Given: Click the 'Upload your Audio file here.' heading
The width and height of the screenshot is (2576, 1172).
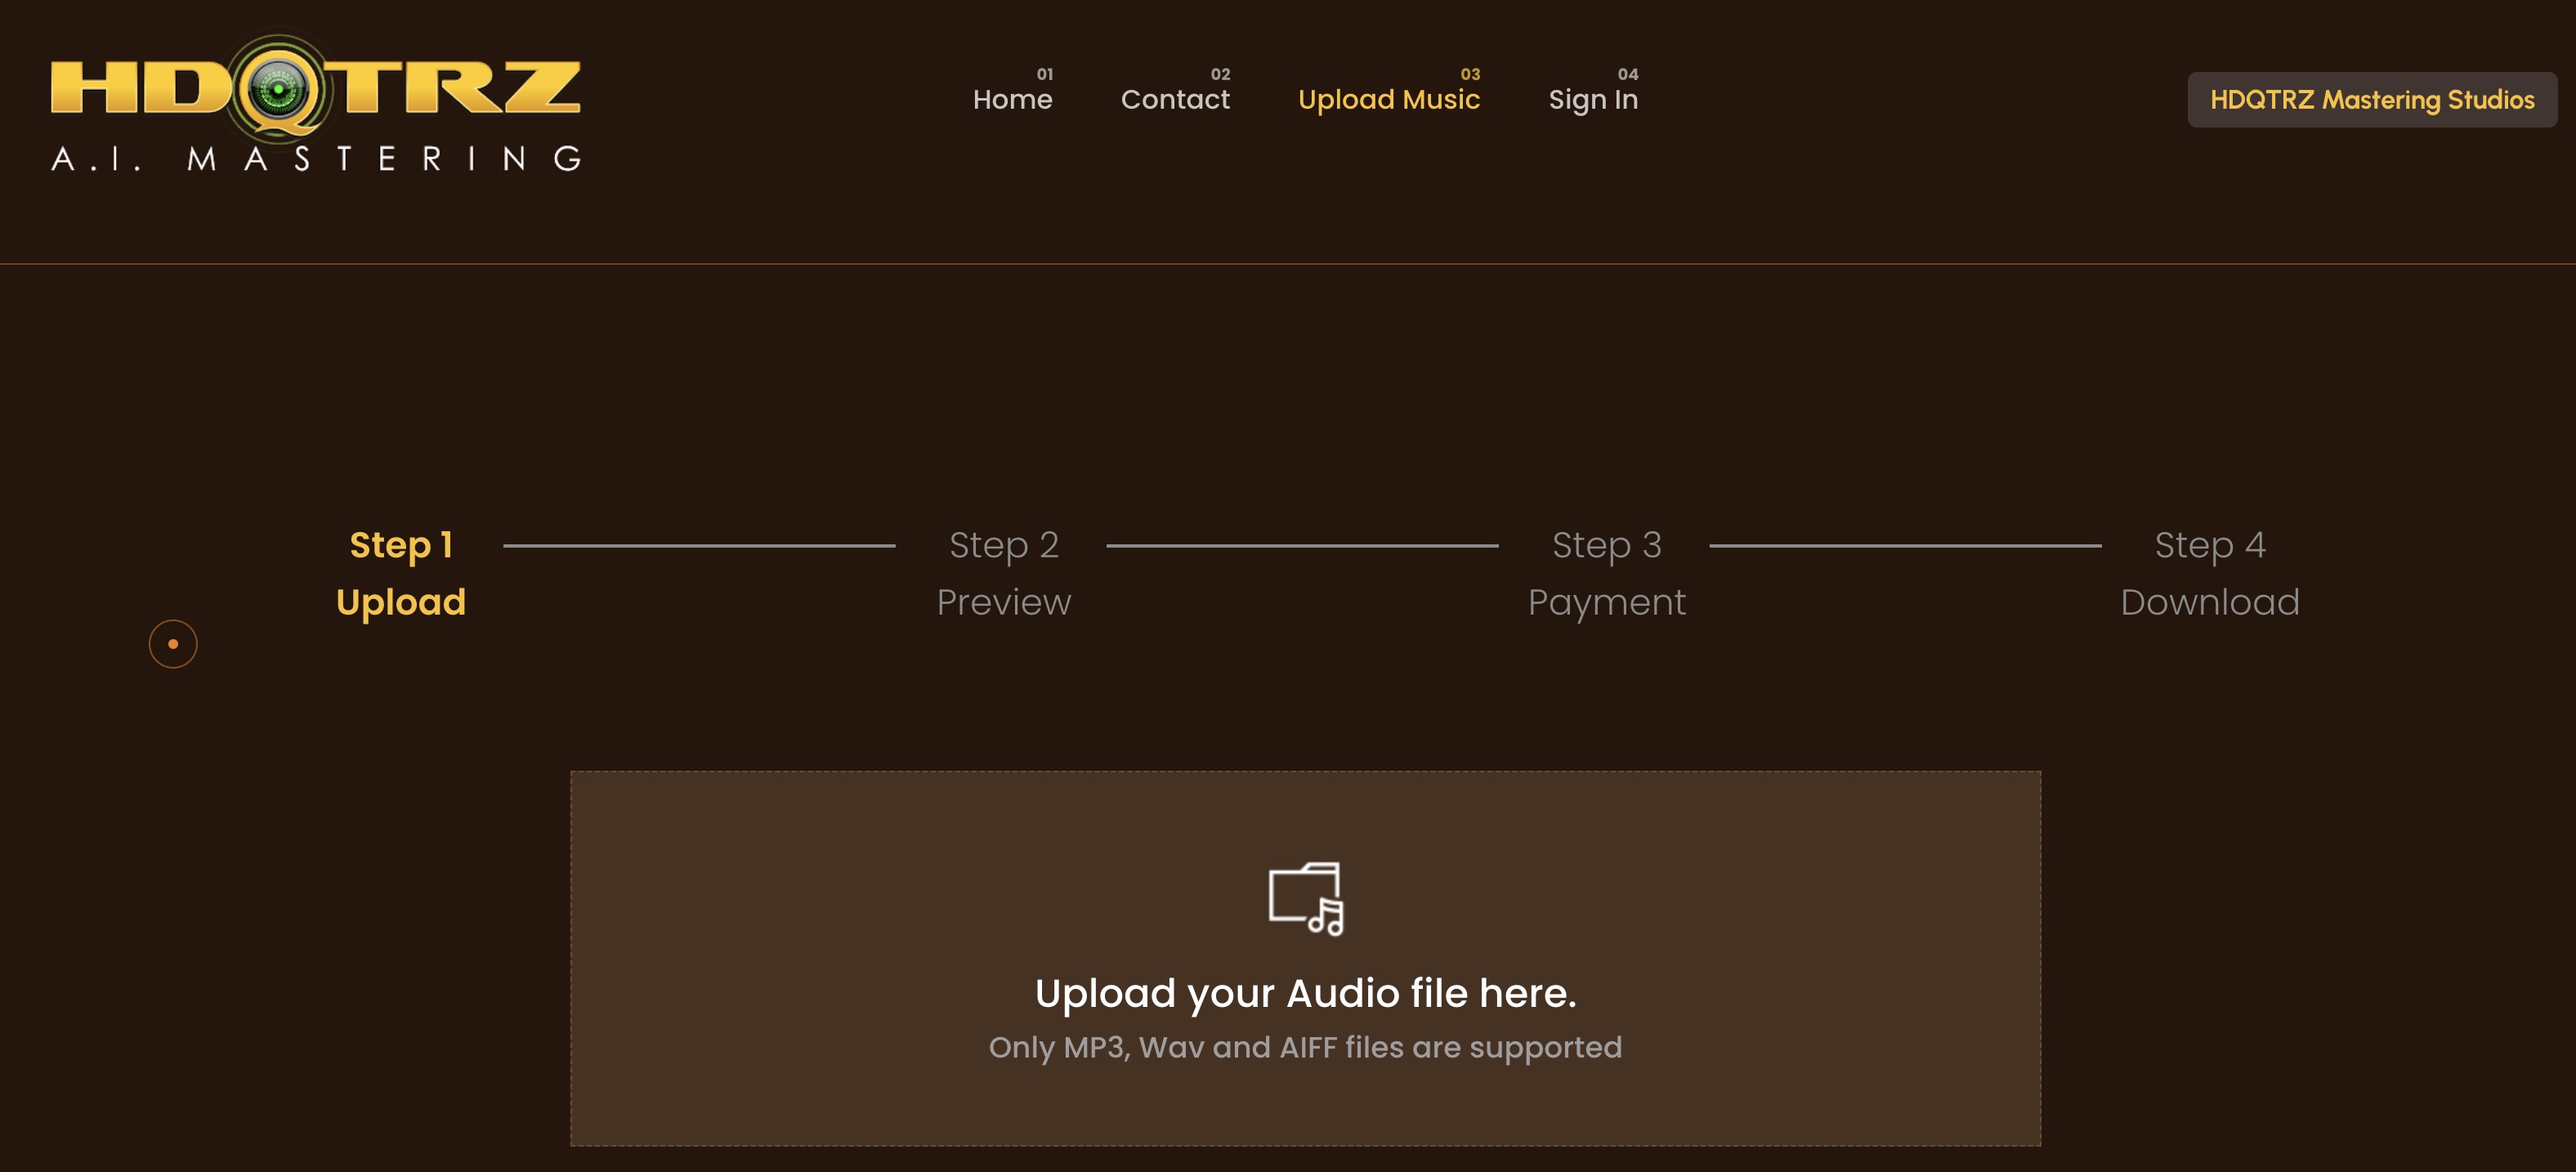Looking at the screenshot, I should [1305, 993].
